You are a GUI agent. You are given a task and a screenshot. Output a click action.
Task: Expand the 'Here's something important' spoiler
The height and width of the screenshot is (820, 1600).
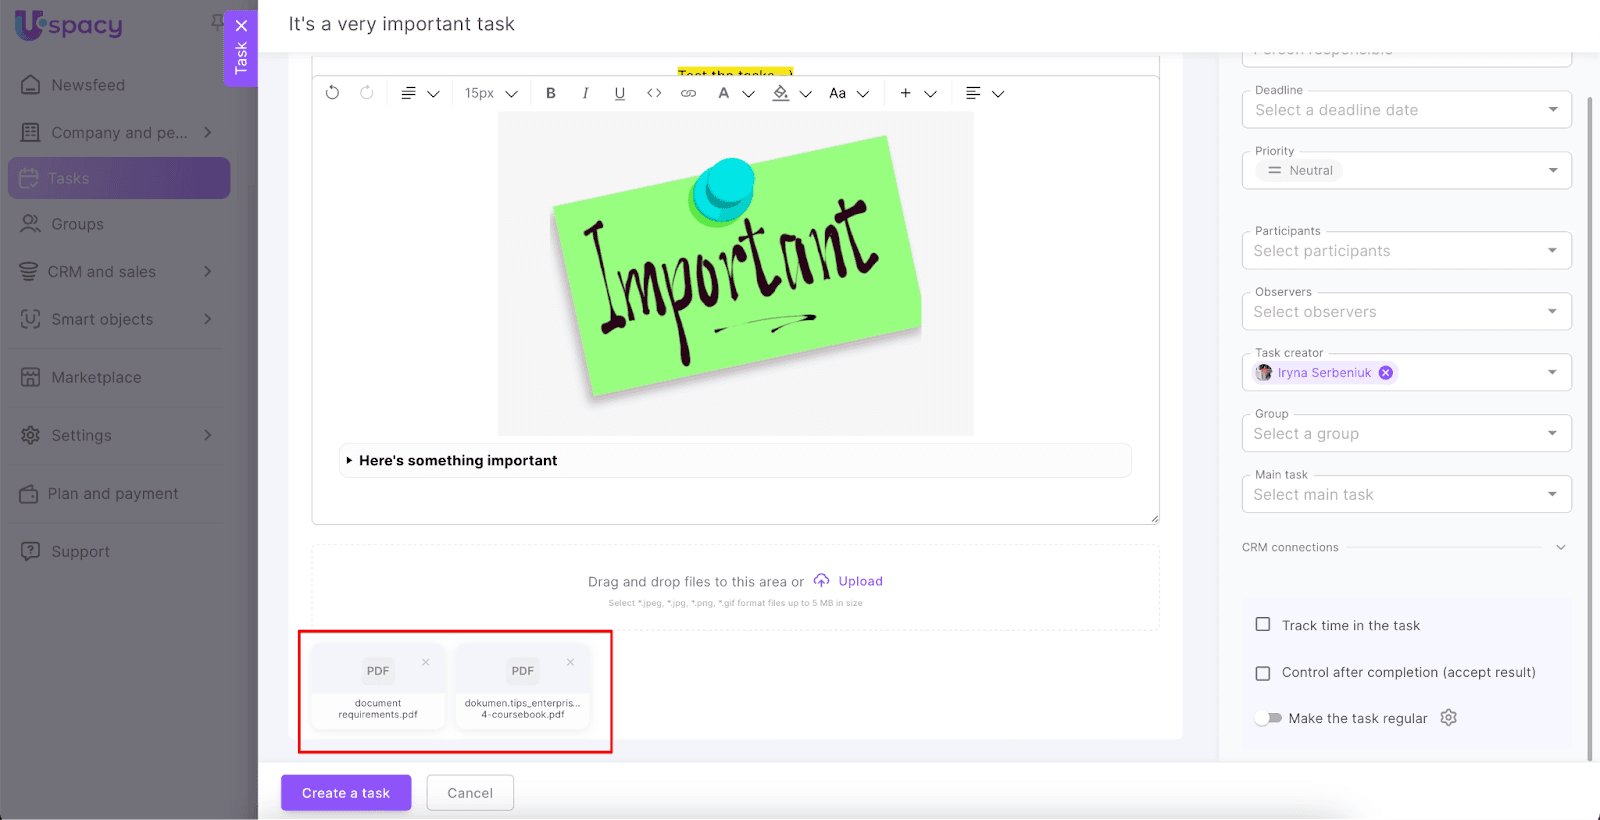pos(349,461)
